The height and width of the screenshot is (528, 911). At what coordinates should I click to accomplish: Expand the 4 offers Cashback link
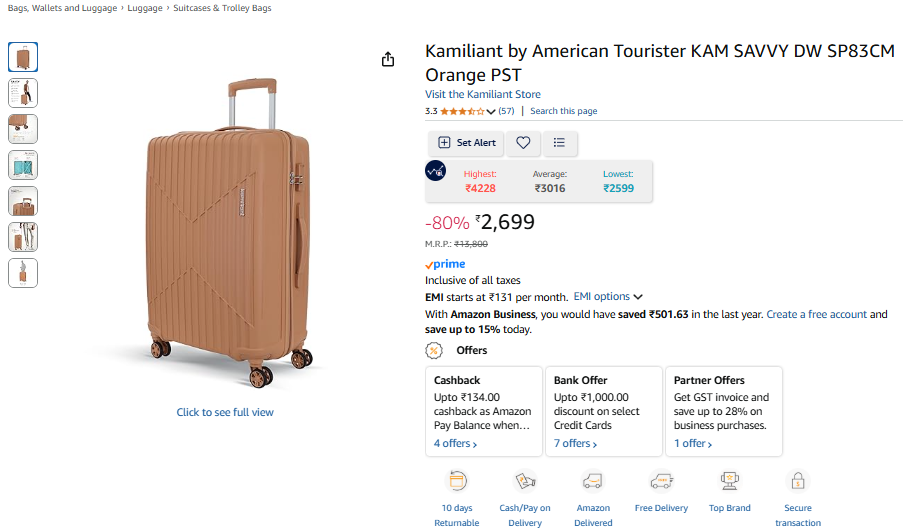coord(455,443)
